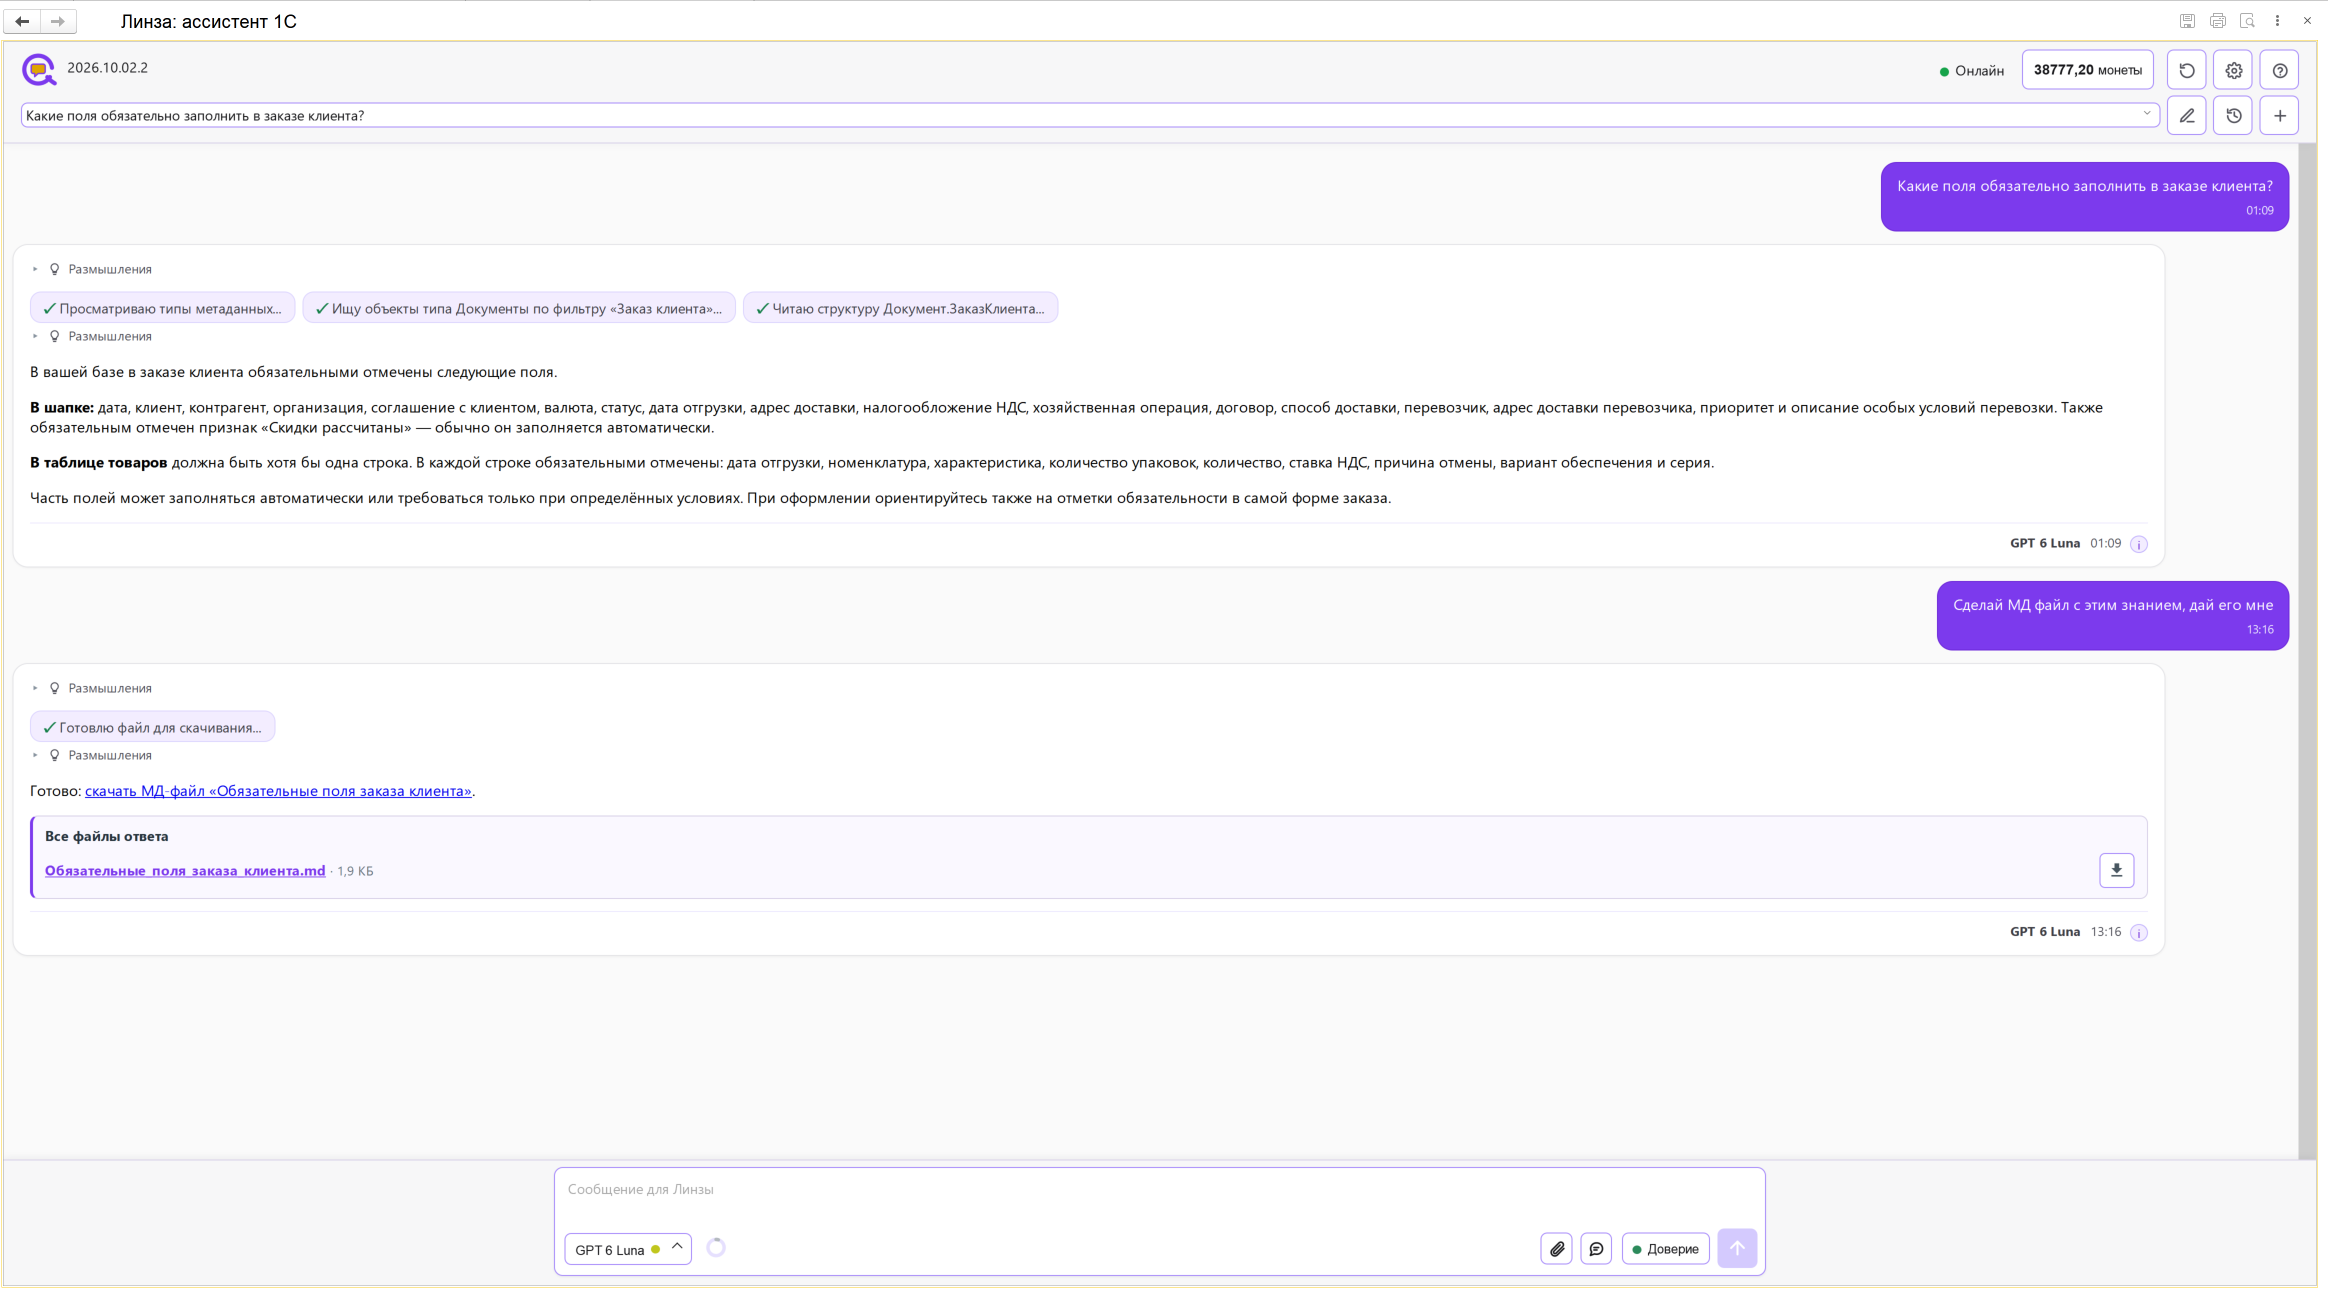Download file using the arrow-down icon
Image resolution: width=2328 pixels, height=1296 pixels.
2116,870
